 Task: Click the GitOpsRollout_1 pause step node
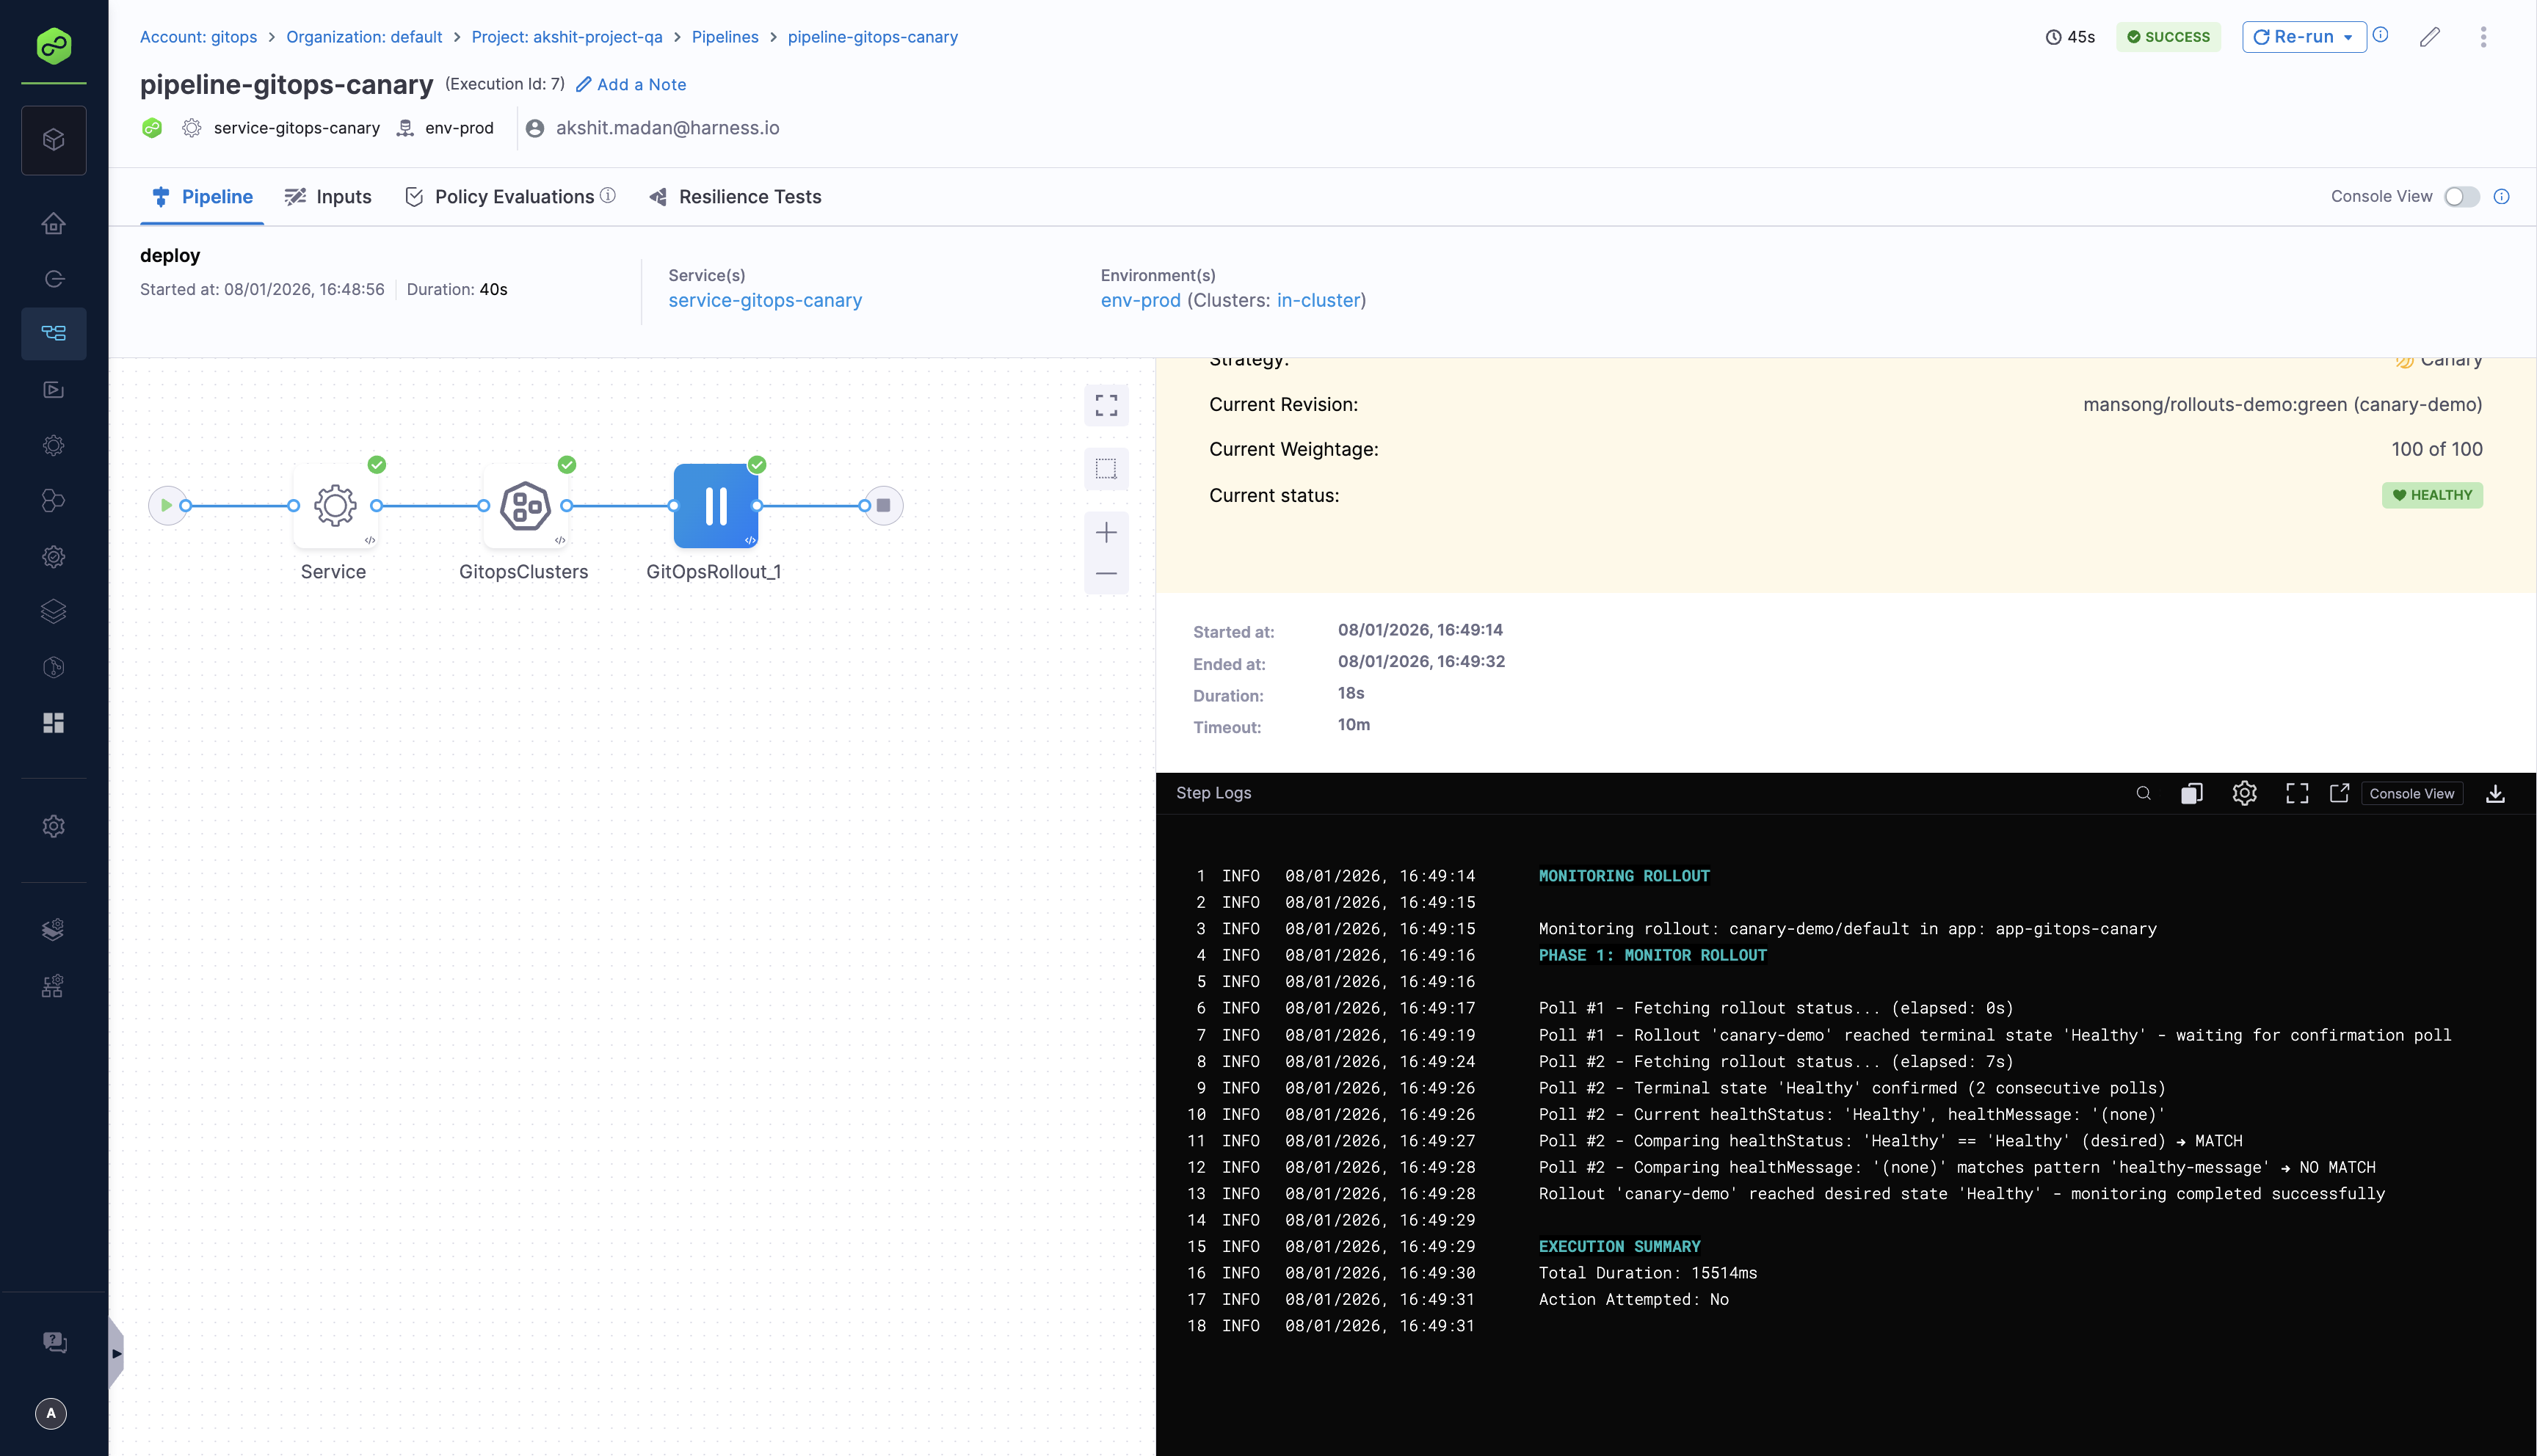point(715,506)
